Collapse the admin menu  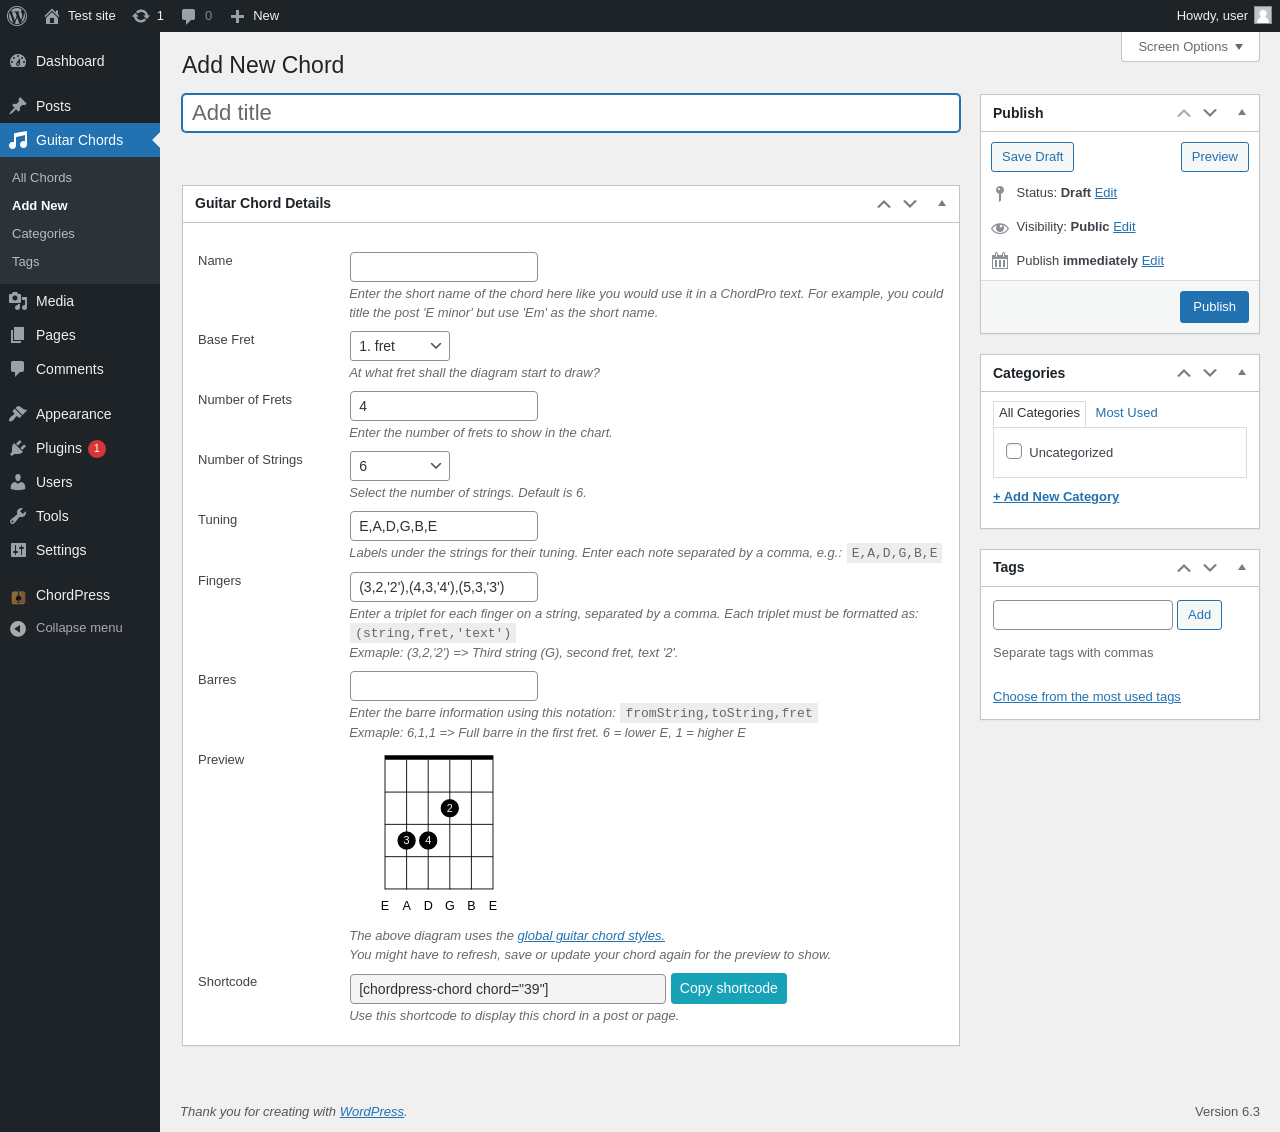click(x=80, y=628)
